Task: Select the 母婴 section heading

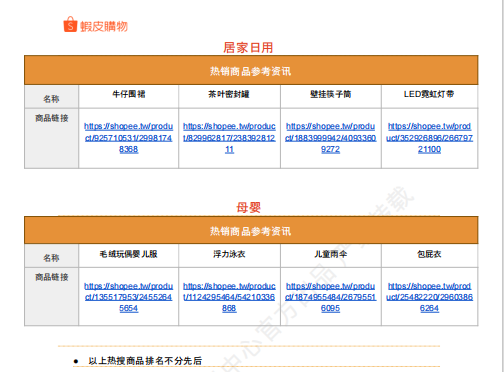Action: coord(248,207)
